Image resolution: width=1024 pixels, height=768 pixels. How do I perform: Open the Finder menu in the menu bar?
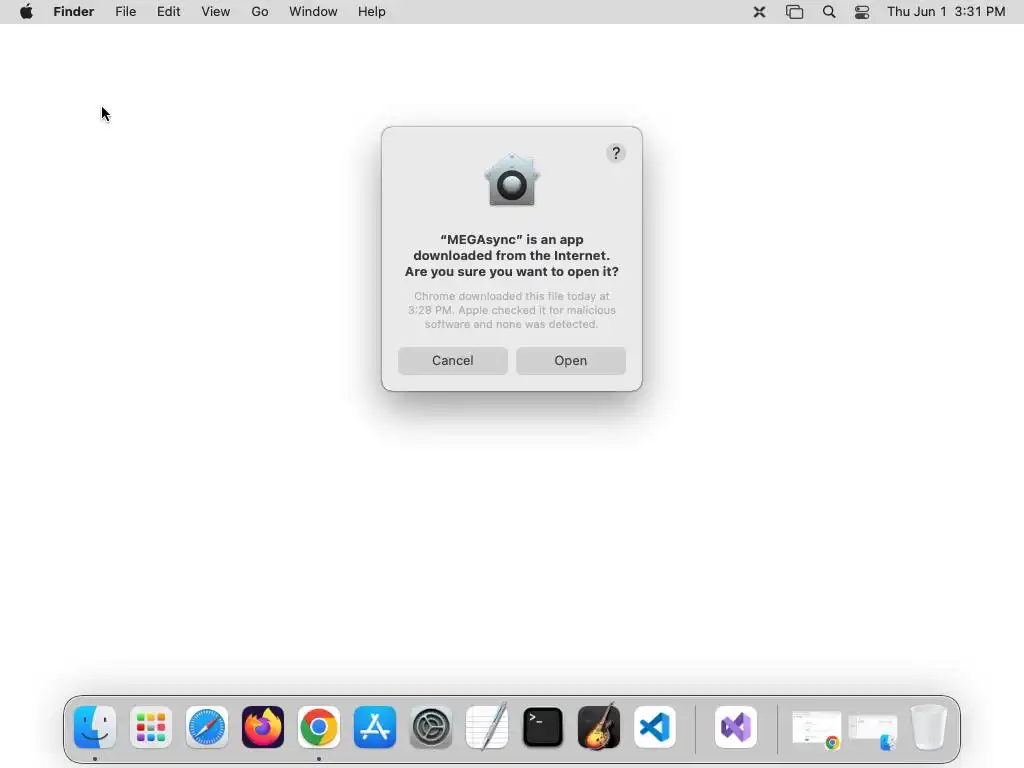[x=74, y=12]
